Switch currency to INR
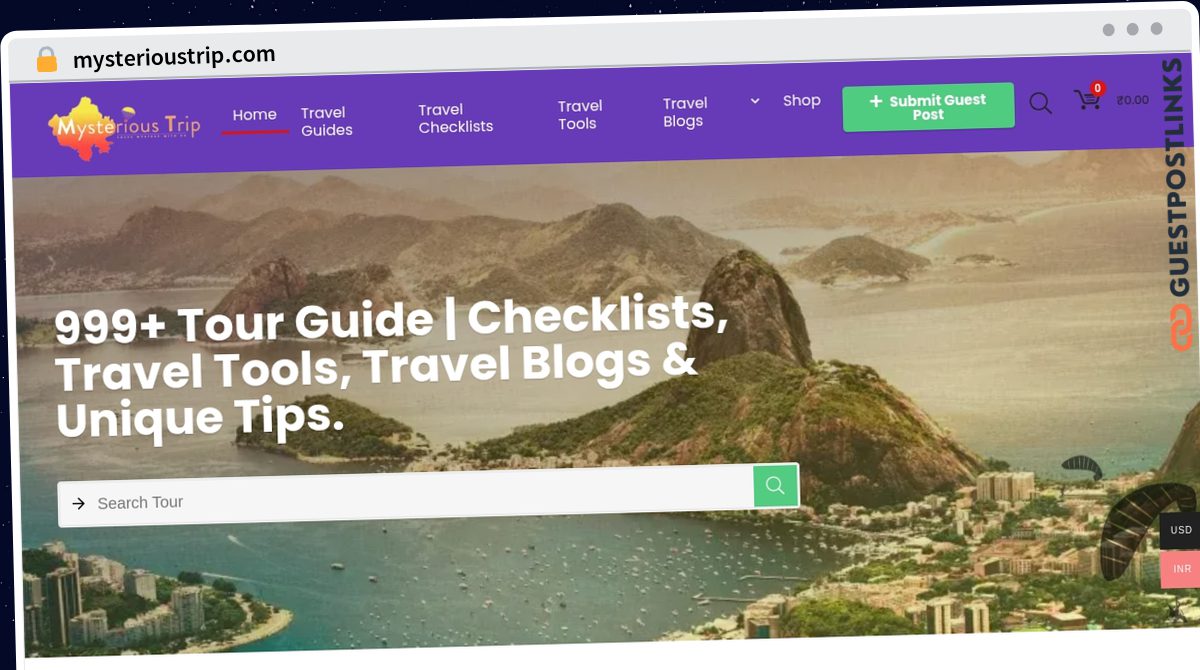 [x=1181, y=569]
